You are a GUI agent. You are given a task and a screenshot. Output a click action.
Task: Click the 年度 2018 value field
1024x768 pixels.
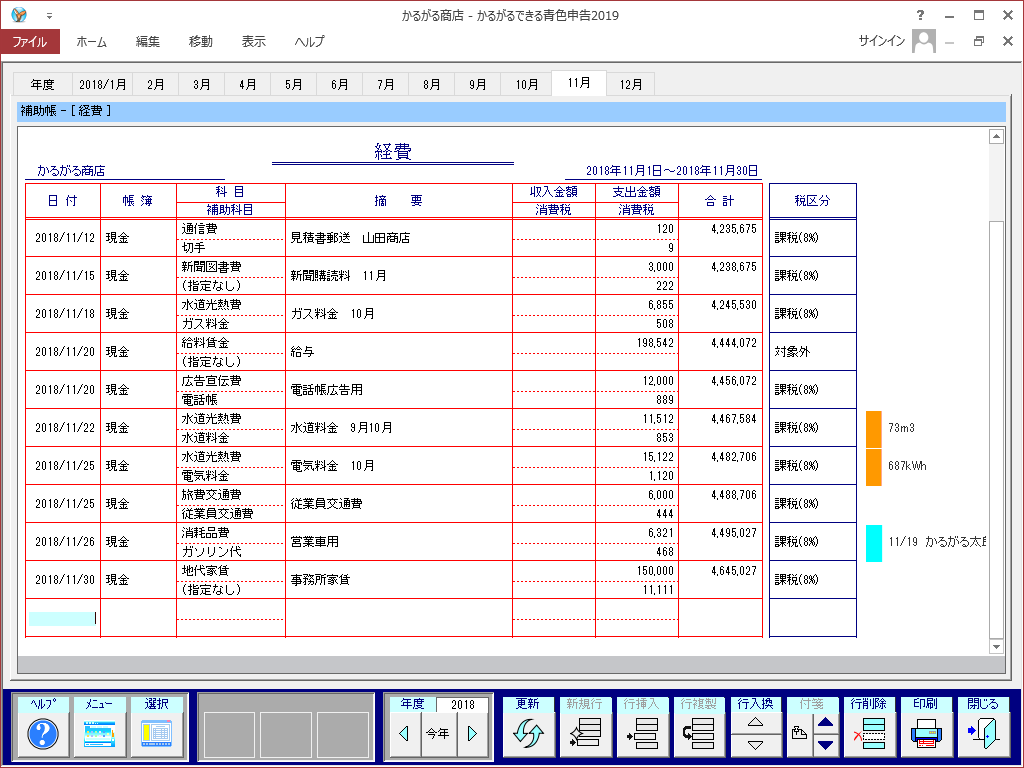point(462,704)
